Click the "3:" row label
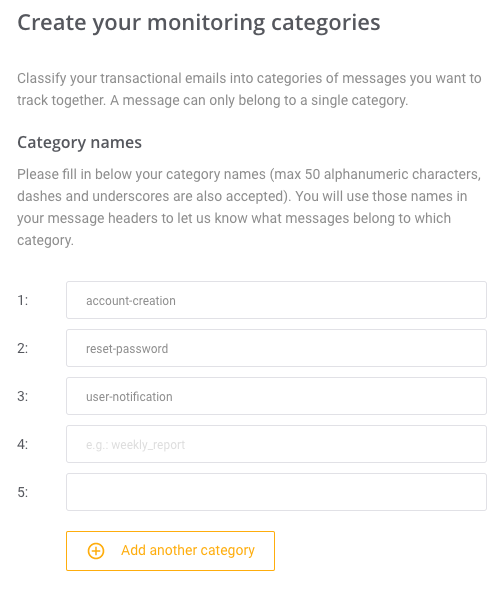 click(x=23, y=396)
